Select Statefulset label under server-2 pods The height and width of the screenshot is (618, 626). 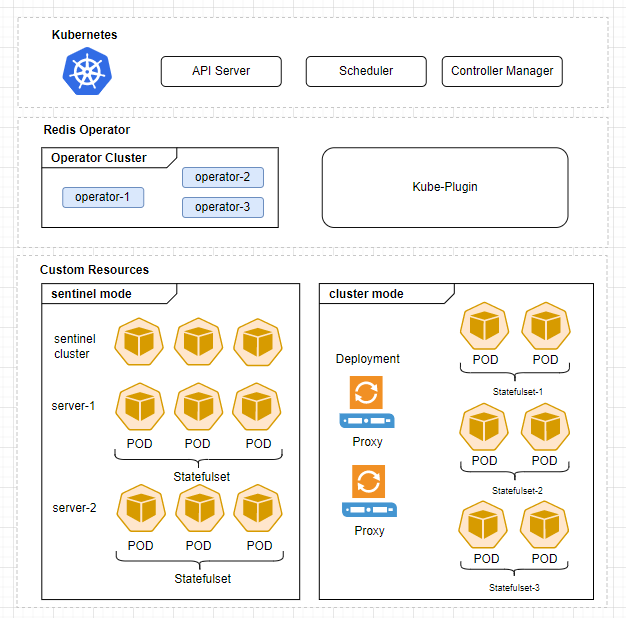coord(202,579)
